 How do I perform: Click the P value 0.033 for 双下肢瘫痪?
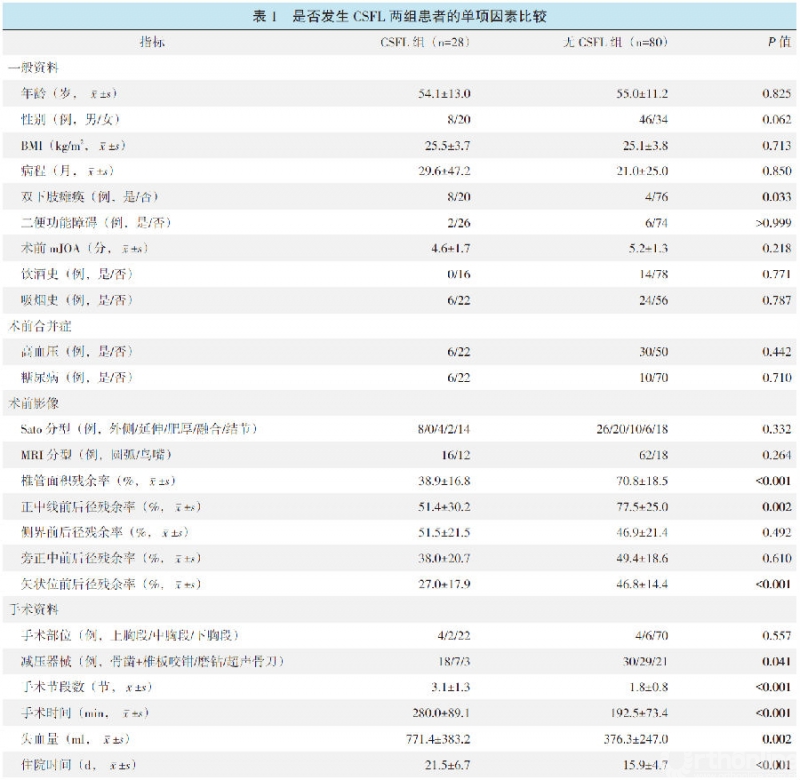pyautogui.click(x=778, y=197)
